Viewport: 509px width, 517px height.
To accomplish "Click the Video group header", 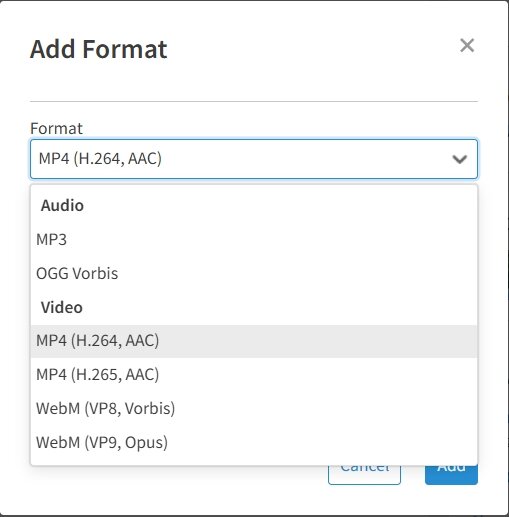I will pos(62,307).
